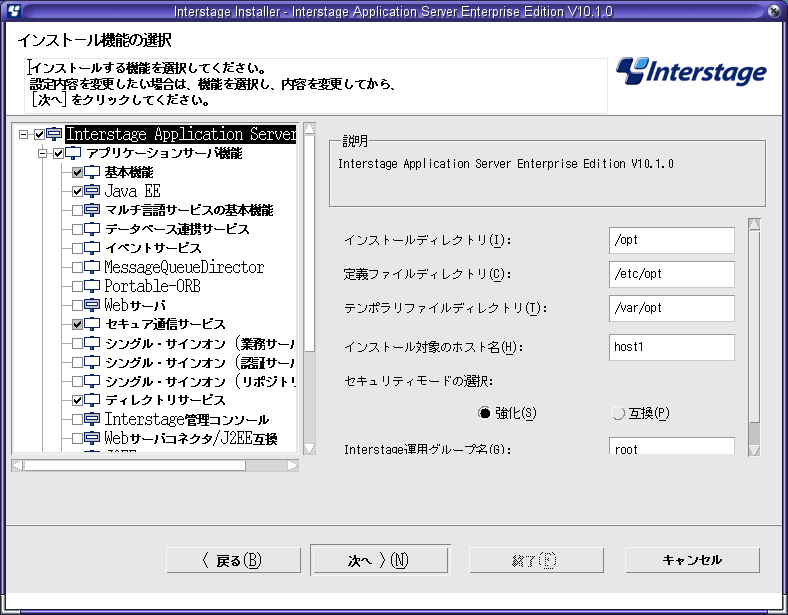Click the 基本機能 monitor icon

coord(91,172)
